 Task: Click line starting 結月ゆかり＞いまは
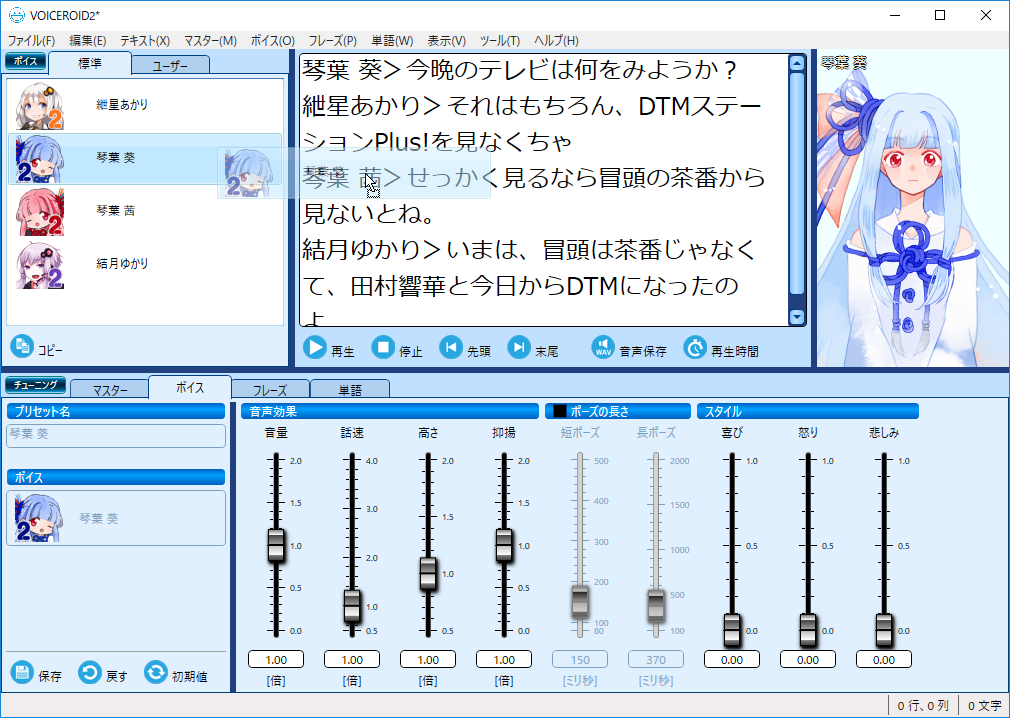[529, 250]
